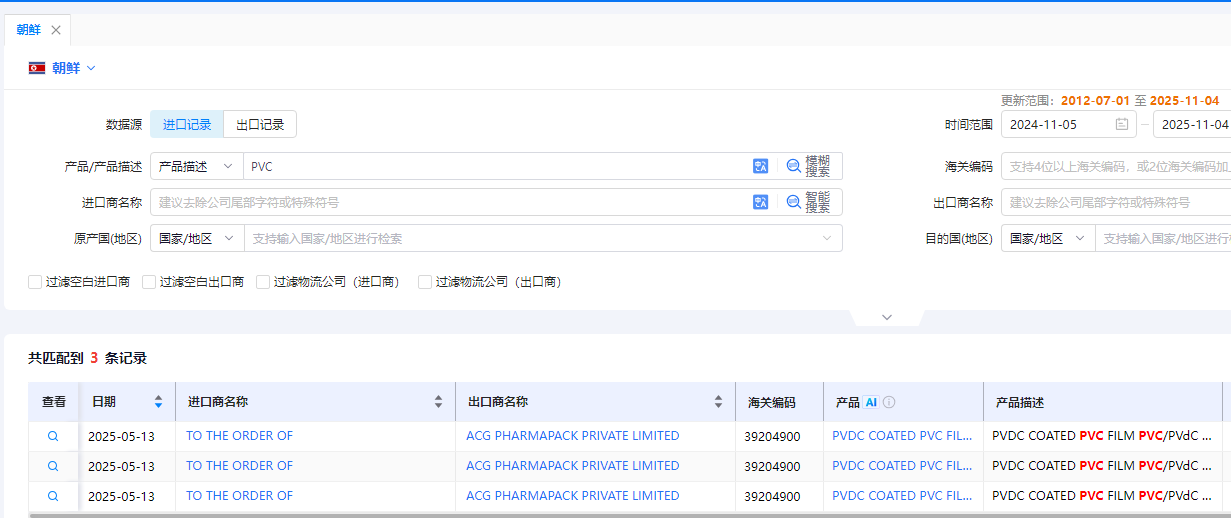Viewport: 1231px width, 518px height.
Task: Switch to 出口记录 data source
Action: point(260,125)
